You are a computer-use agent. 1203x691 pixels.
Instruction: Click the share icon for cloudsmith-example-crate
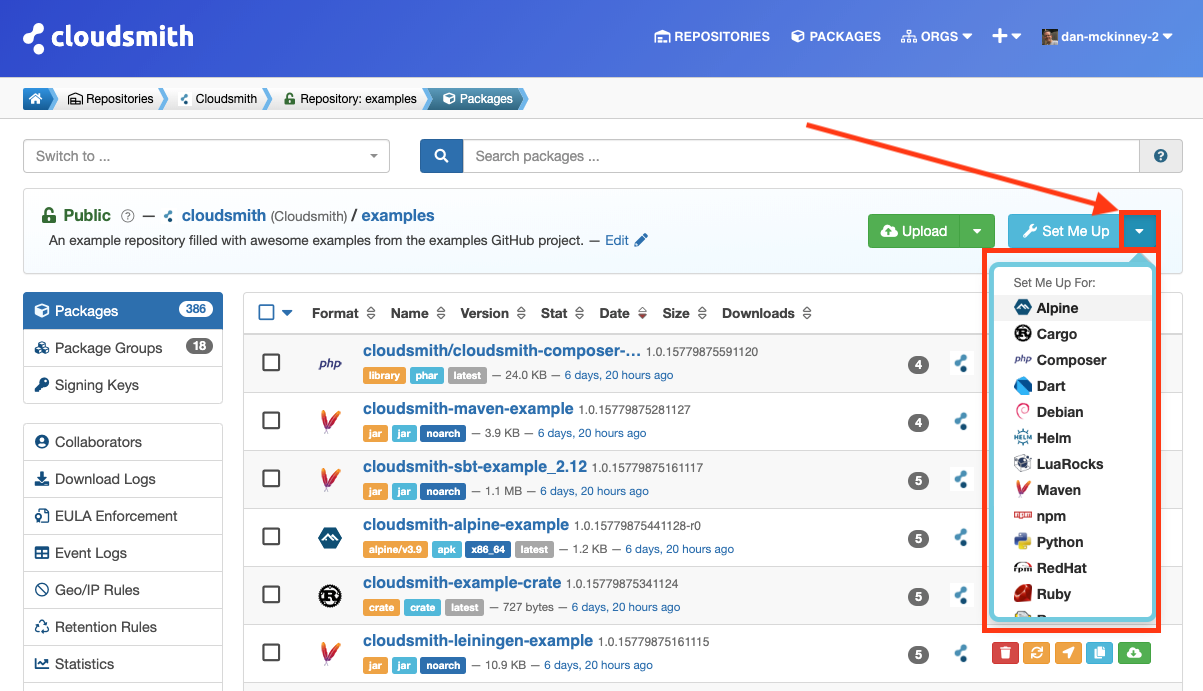(961, 595)
